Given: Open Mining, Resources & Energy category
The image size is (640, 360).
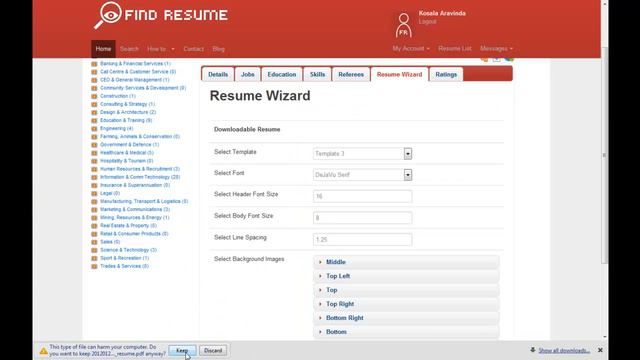Looking at the screenshot, I should pyautogui.click(x=135, y=218).
